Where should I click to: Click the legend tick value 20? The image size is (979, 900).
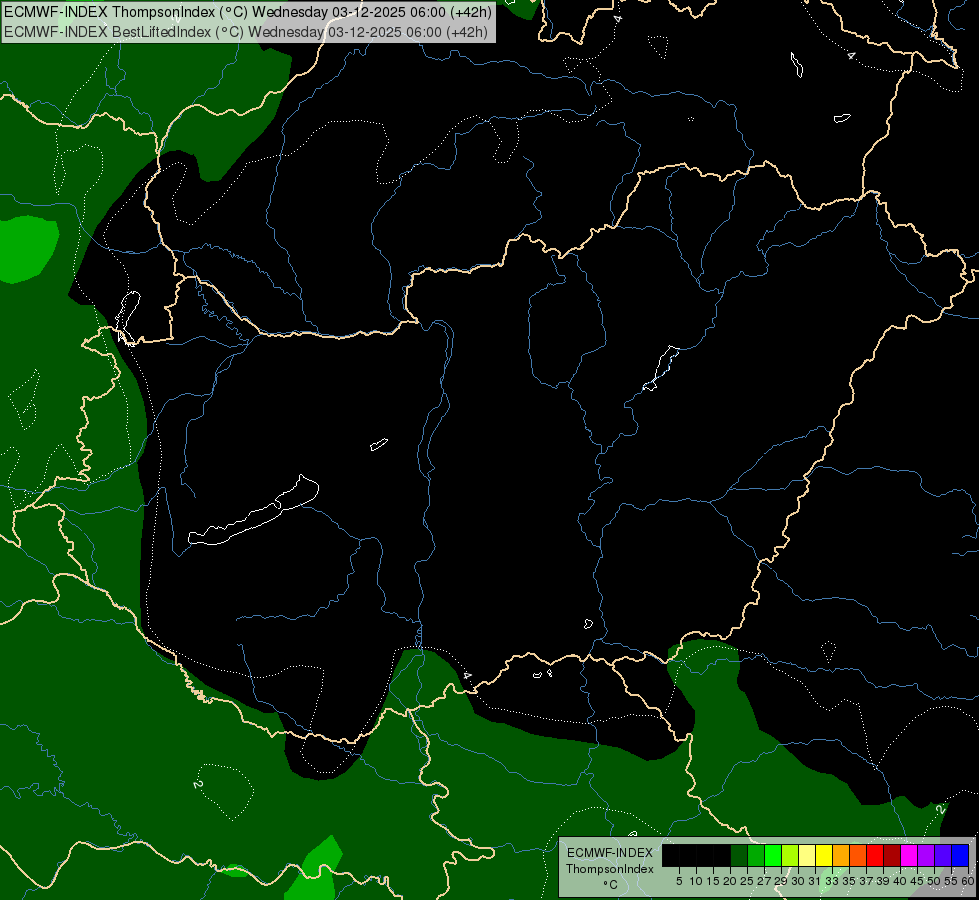(730, 881)
